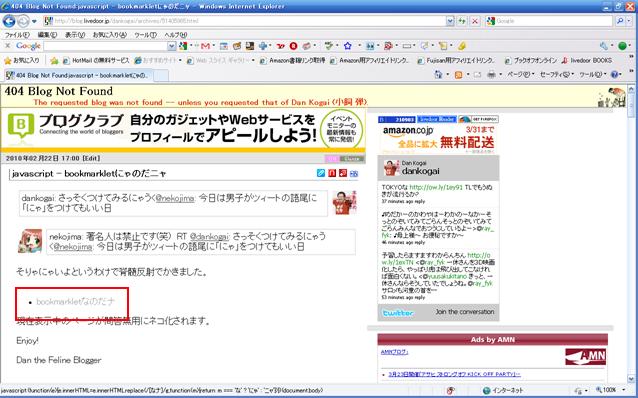The height and width of the screenshot is (398, 638).
Task: Open a new blank tab
Action: [161, 75]
